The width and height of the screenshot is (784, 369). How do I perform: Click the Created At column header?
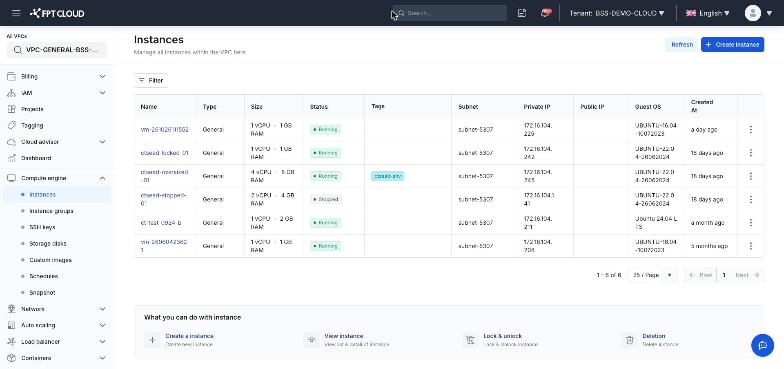click(x=702, y=106)
